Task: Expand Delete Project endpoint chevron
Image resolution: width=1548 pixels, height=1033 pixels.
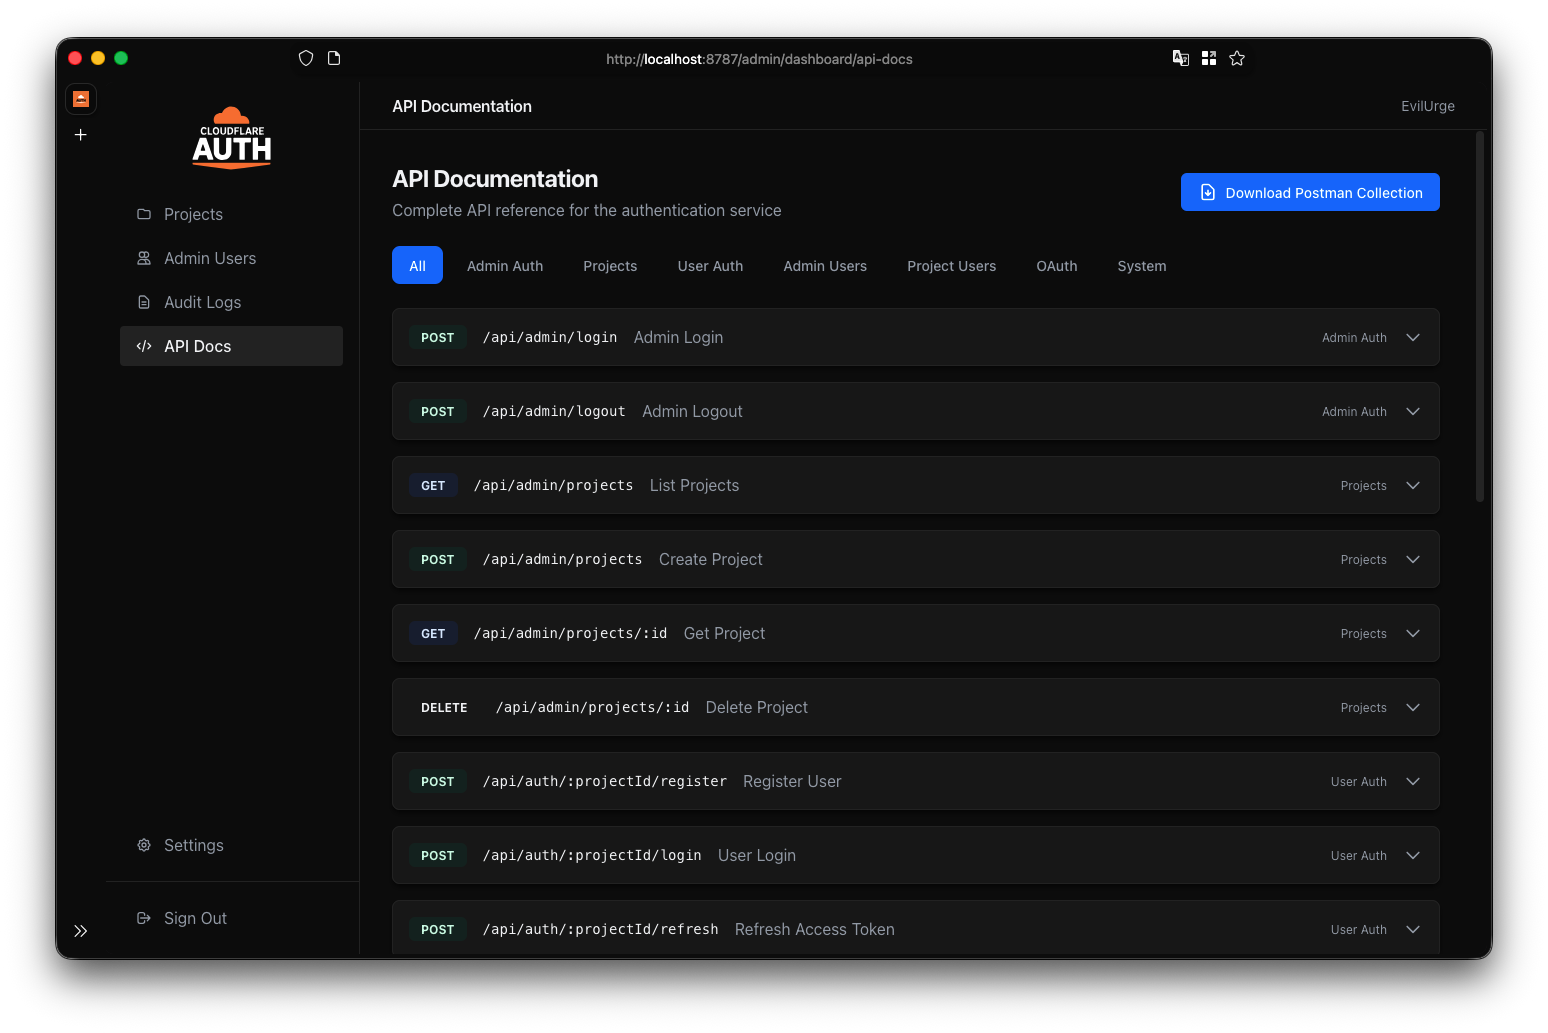Action: click(x=1413, y=707)
